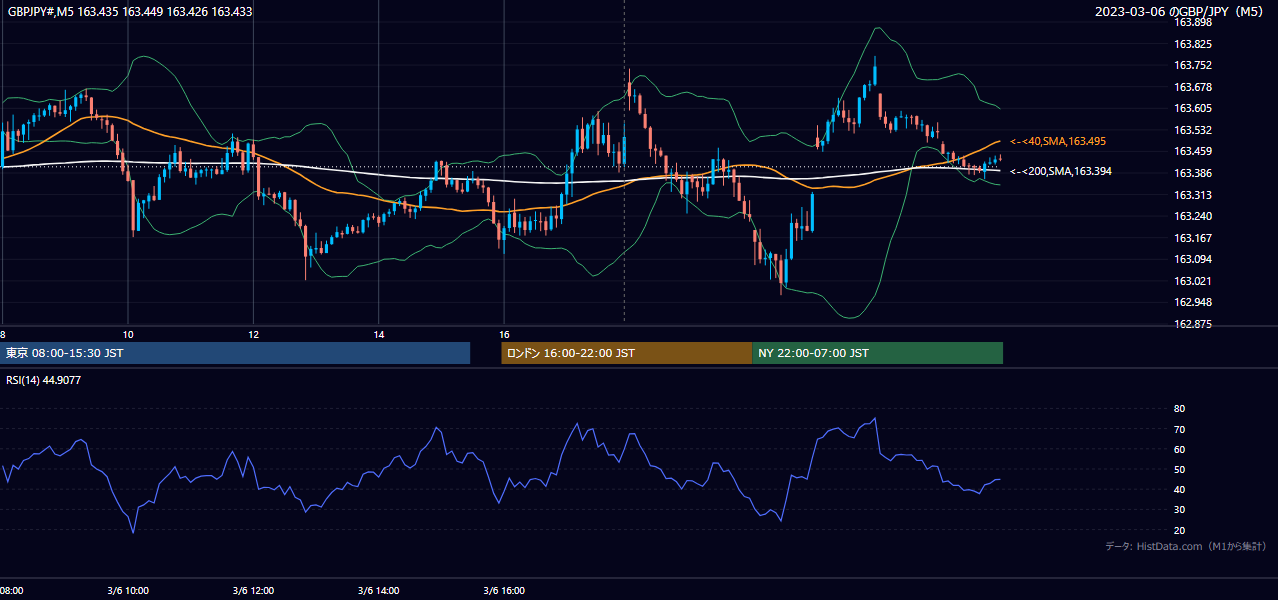The image size is (1278, 600).
Task: Click the 163.094 price axis label
Action: click(x=1193, y=259)
